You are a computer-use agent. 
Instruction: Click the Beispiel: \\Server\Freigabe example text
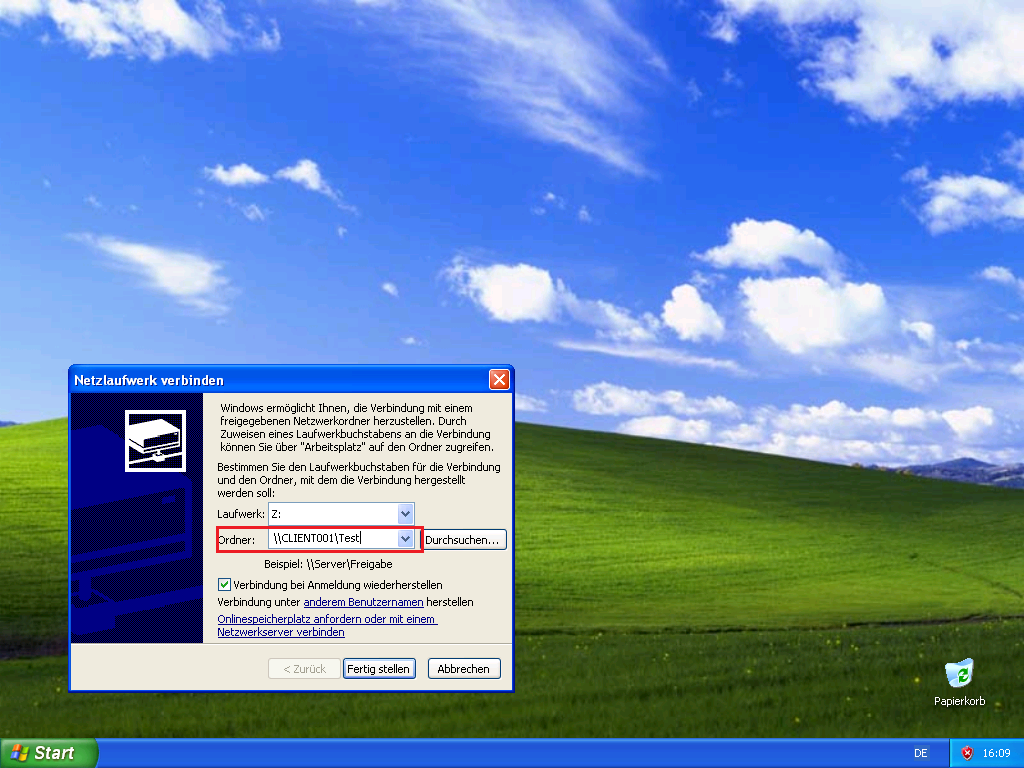point(328,564)
